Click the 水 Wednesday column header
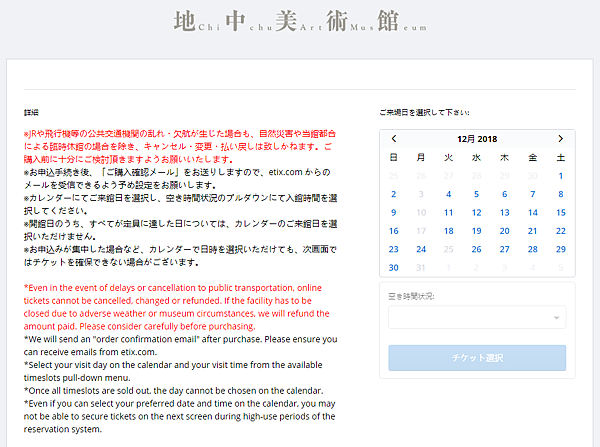This screenshot has height=447, width=600. (476, 157)
